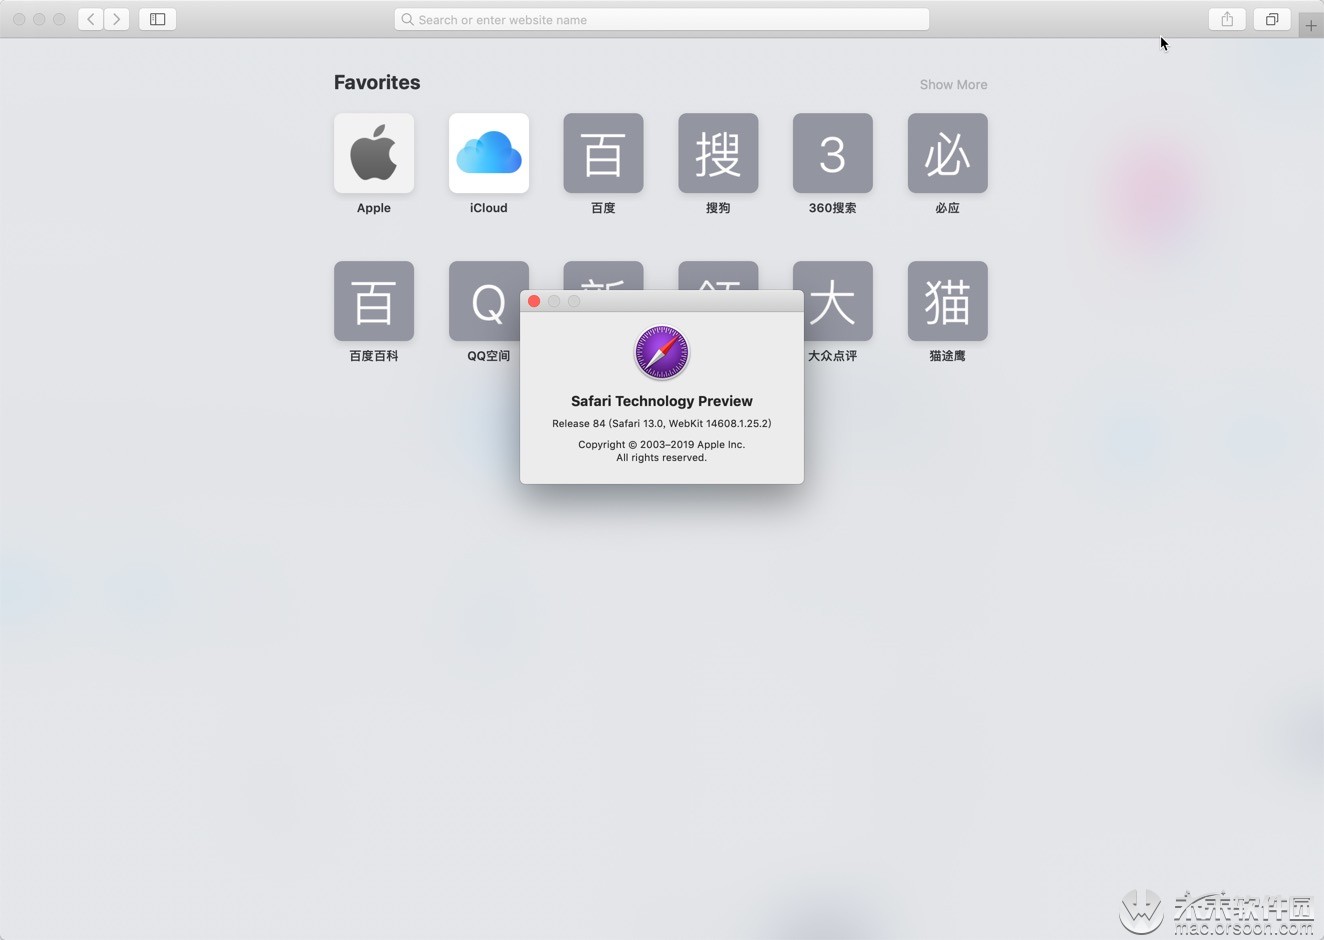1324x940 pixels.
Task: Close the About Safari Technology Preview dialog
Action: pos(534,301)
